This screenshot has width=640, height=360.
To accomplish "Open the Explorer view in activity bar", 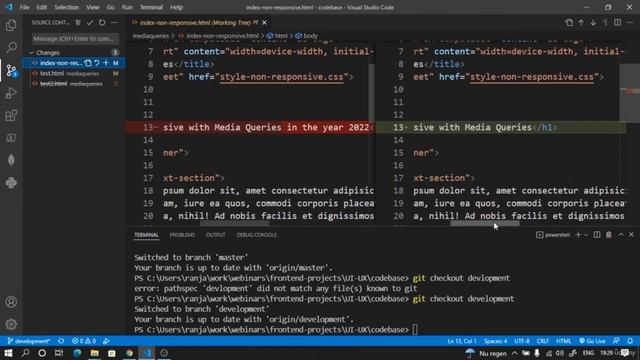I will click(x=11, y=25).
